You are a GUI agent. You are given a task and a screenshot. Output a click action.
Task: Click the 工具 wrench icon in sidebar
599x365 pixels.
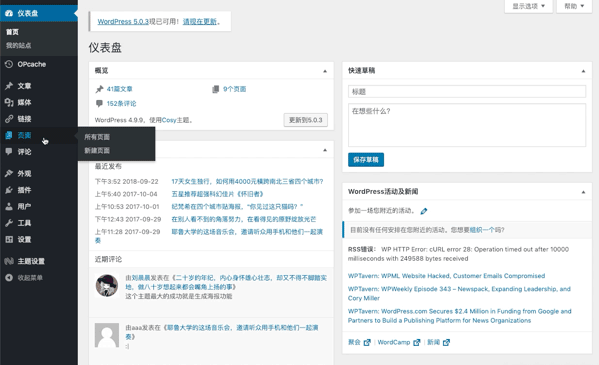(9, 223)
